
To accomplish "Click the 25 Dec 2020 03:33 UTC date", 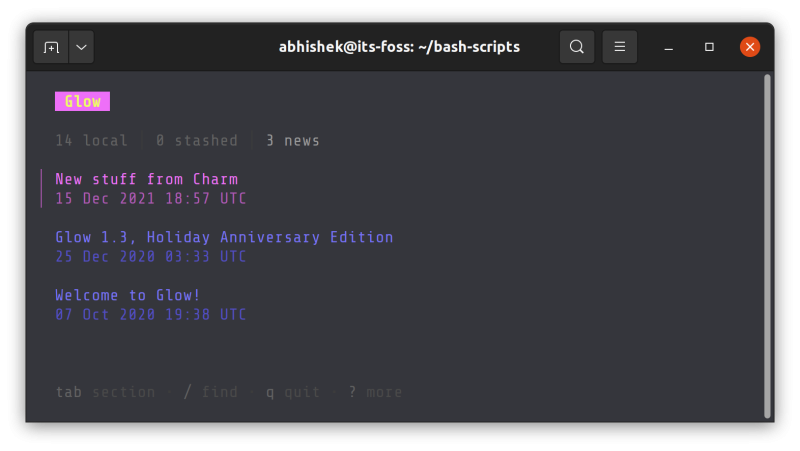I will 151,257.
